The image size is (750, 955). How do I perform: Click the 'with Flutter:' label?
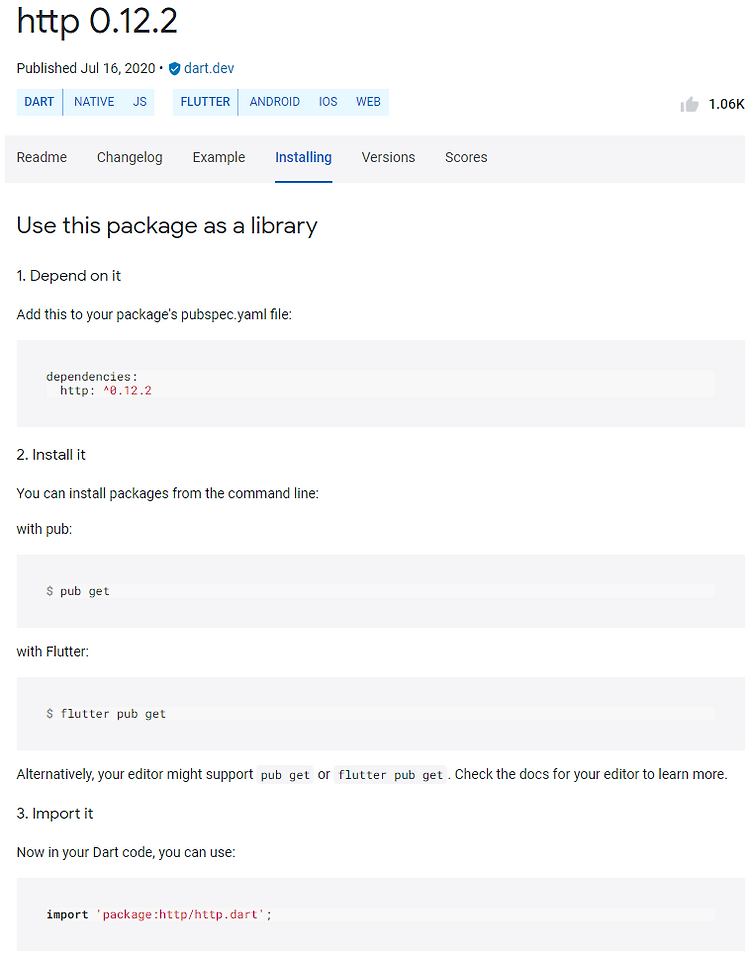pyautogui.click(x=52, y=652)
